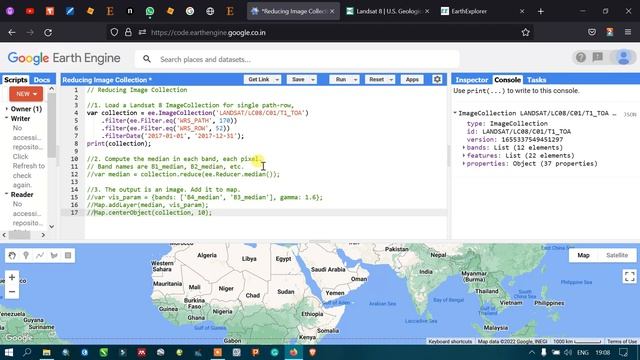
Task: Collapse the ImageCollection console entry
Action: point(455,113)
